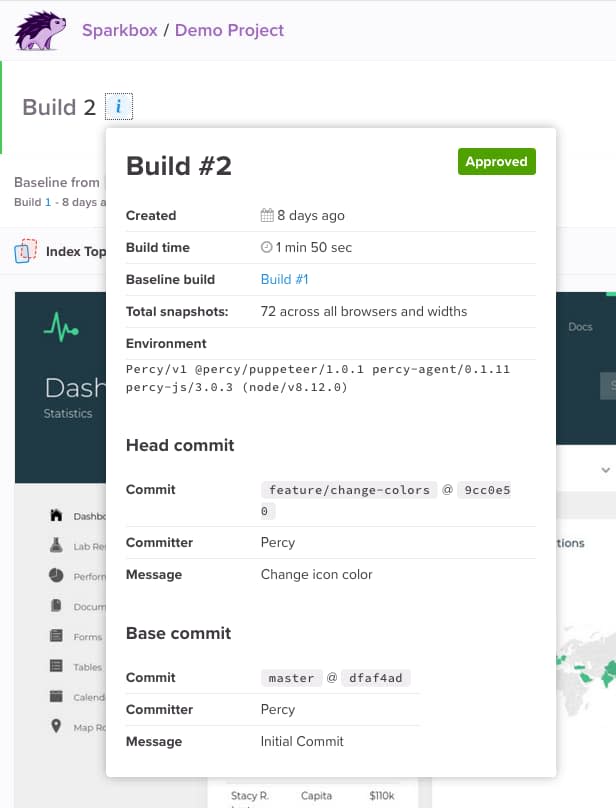Click the Lab flask icon in sidebar
Screen dimensions: 616x808
coord(56,545)
